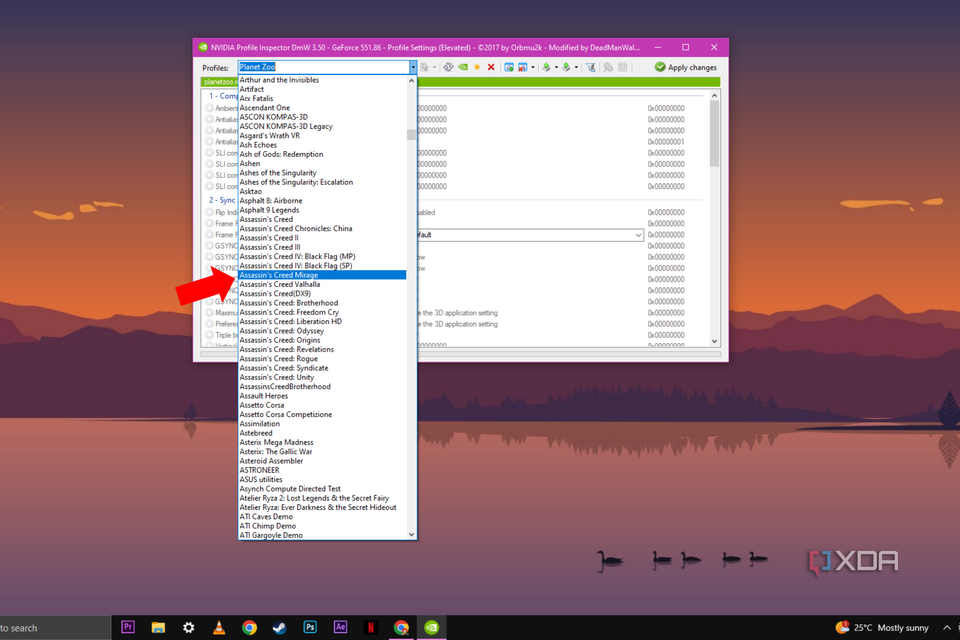This screenshot has width=960, height=640.
Task: Open the Profiles dropdown arrow
Action: 412,66
